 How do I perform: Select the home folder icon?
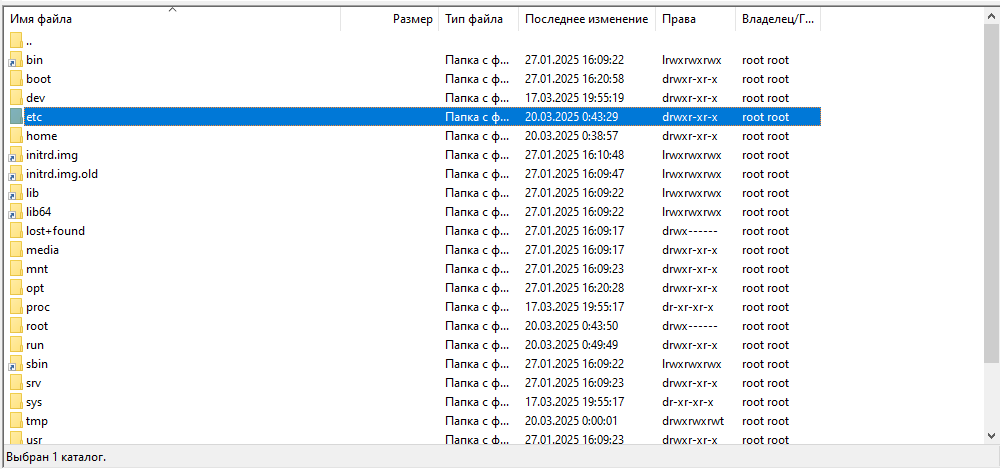coord(16,136)
